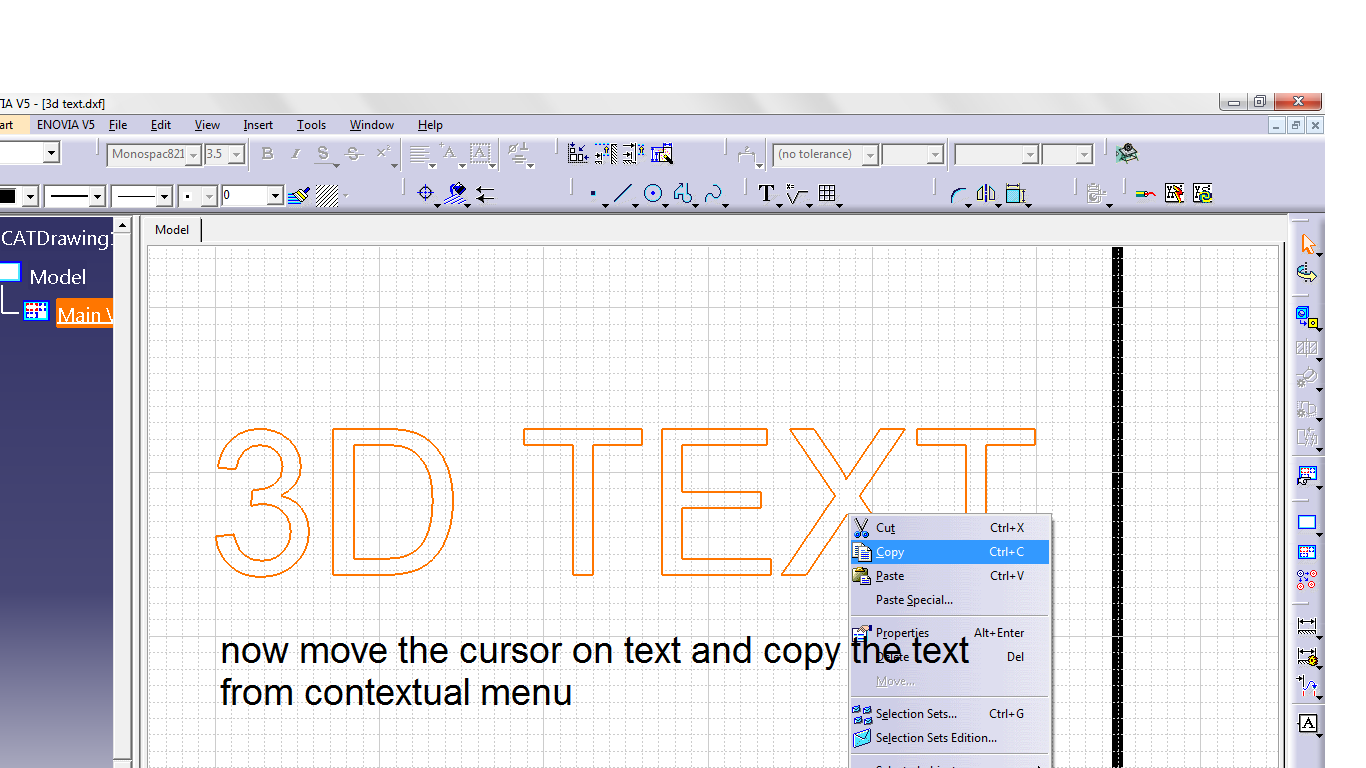Screen dimensions: 1366x768
Task: Choose Copy from the context menu
Action: click(890, 551)
